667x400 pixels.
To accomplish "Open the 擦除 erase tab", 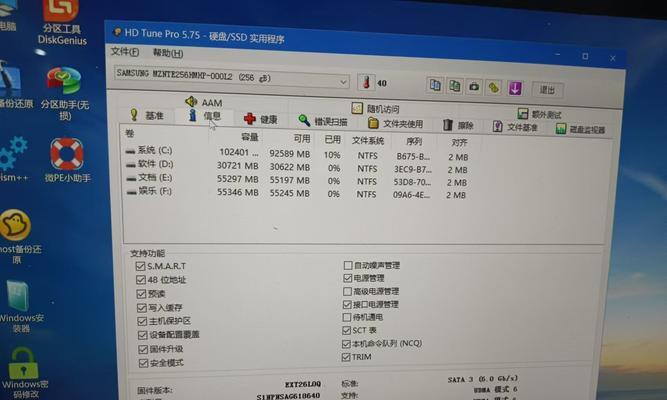I will click(x=458, y=125).
